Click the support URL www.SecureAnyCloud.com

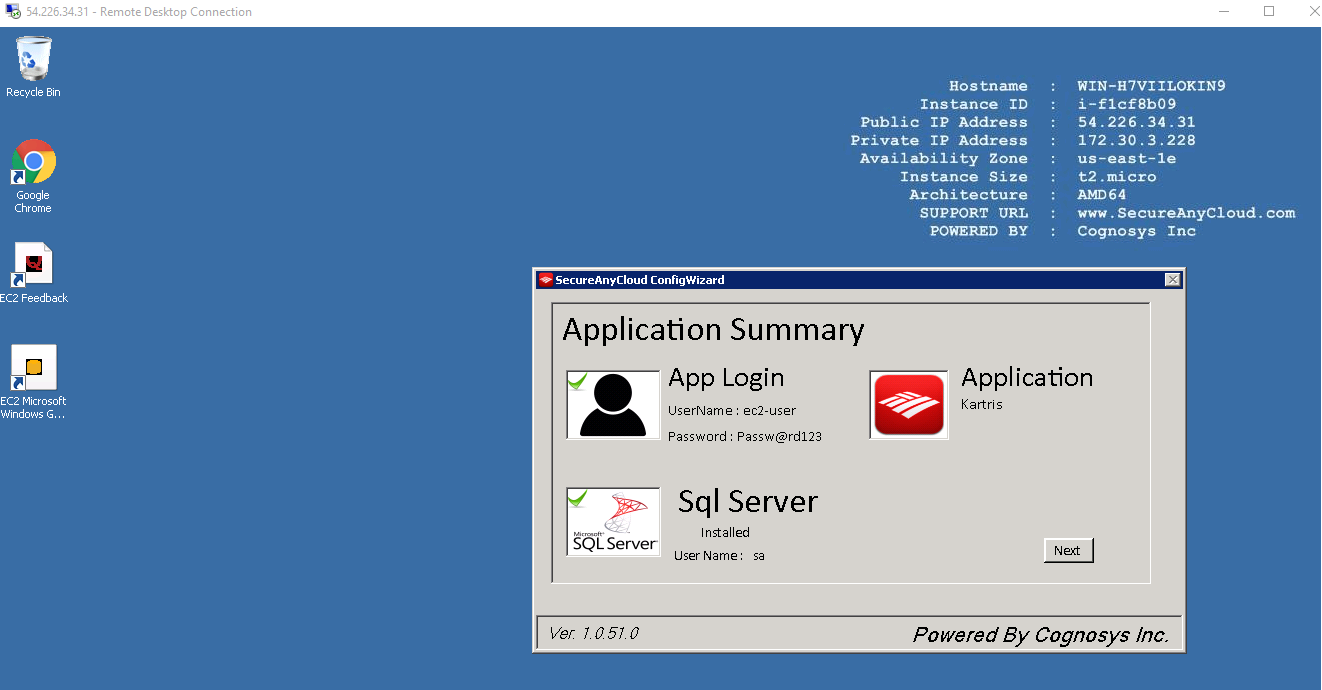click(1186, 212)
